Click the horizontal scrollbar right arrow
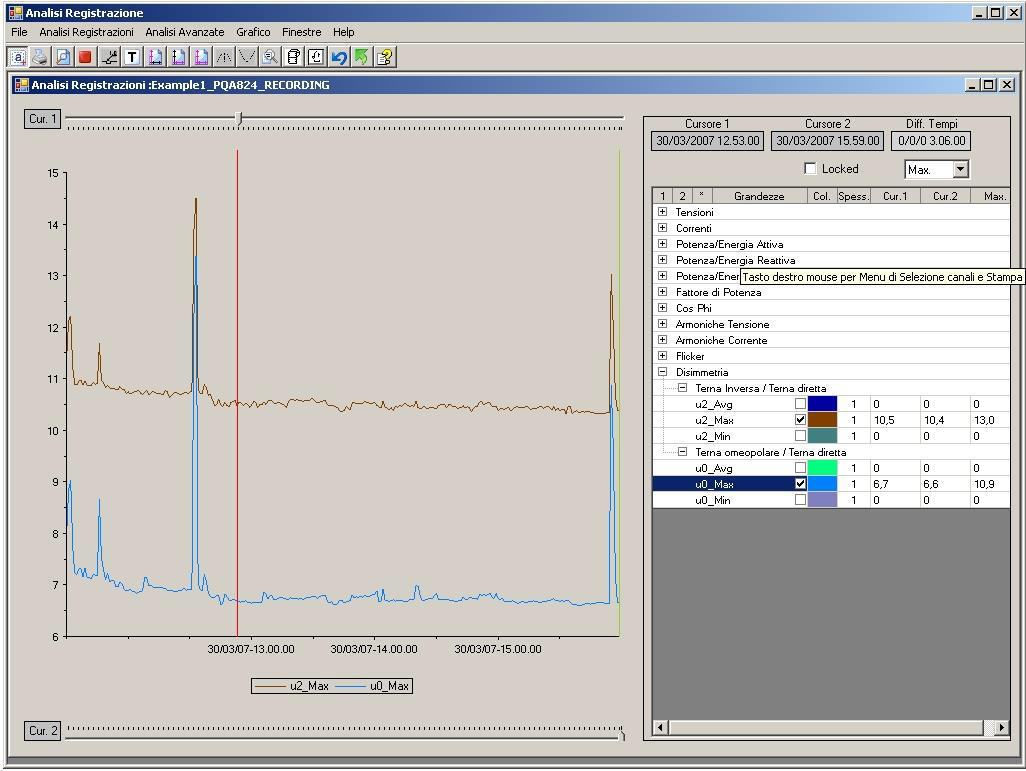 pos(1001,727)
